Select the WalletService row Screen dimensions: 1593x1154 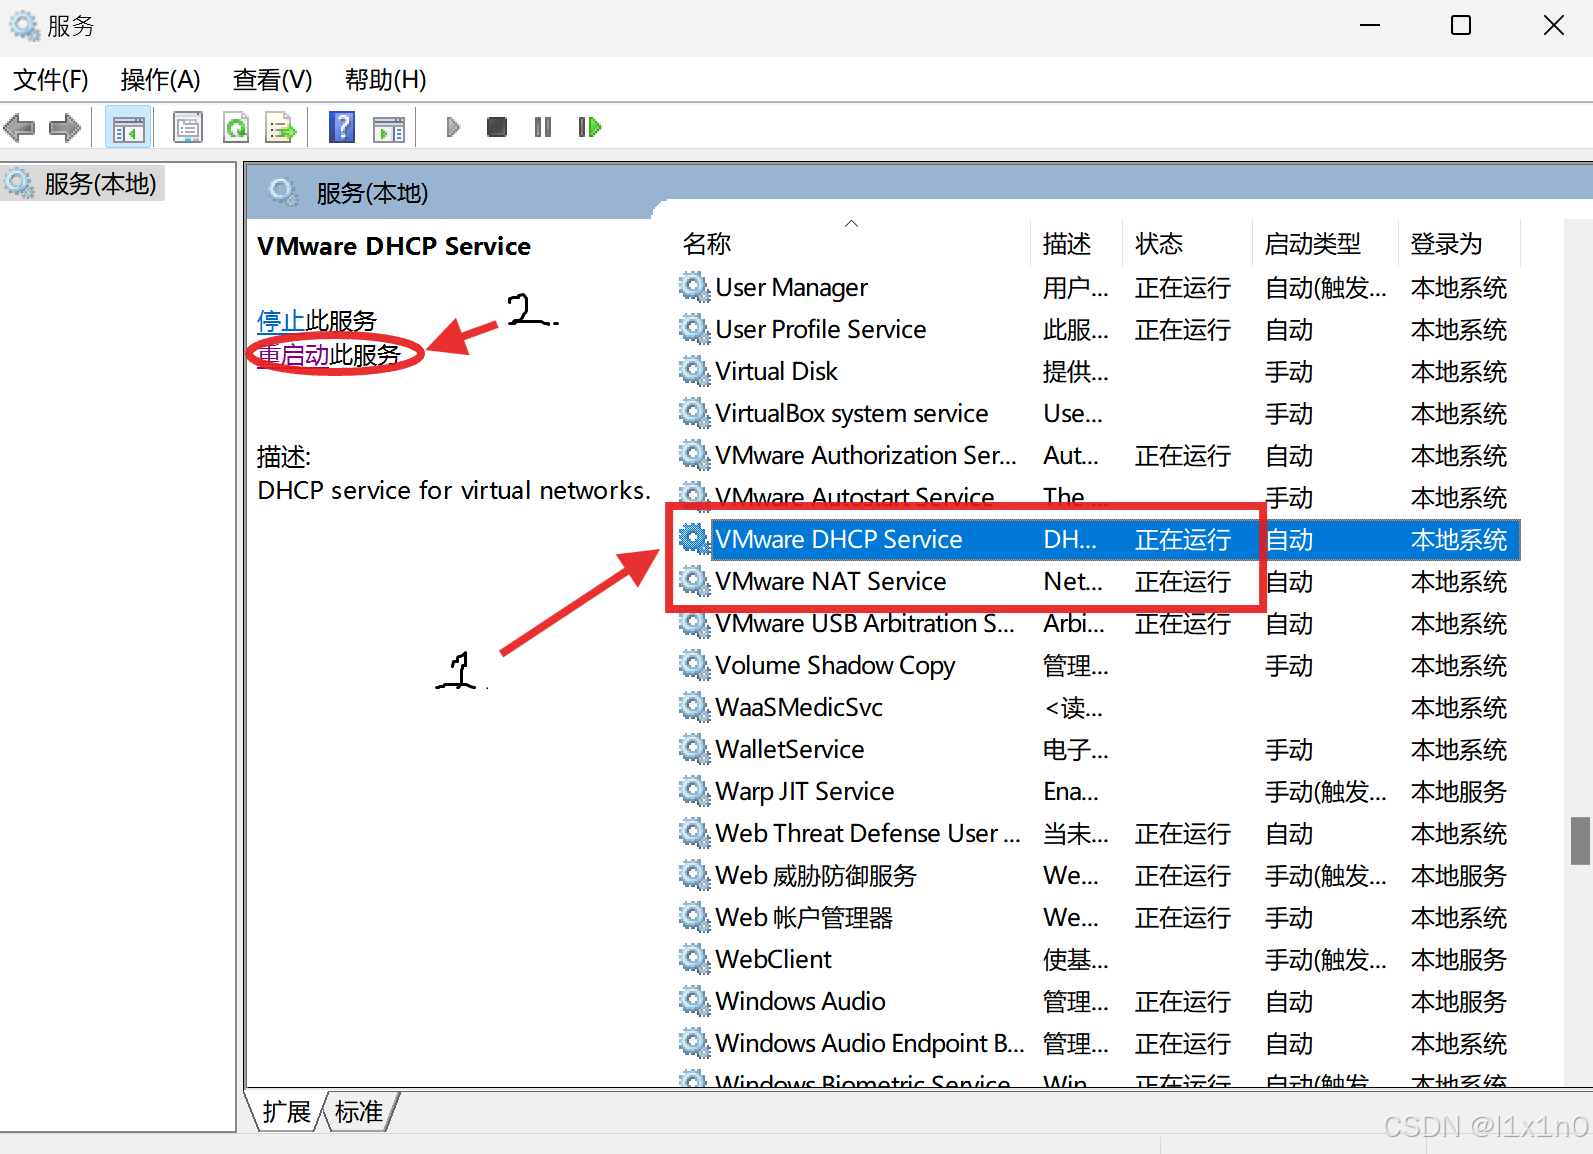point(1098,750)
